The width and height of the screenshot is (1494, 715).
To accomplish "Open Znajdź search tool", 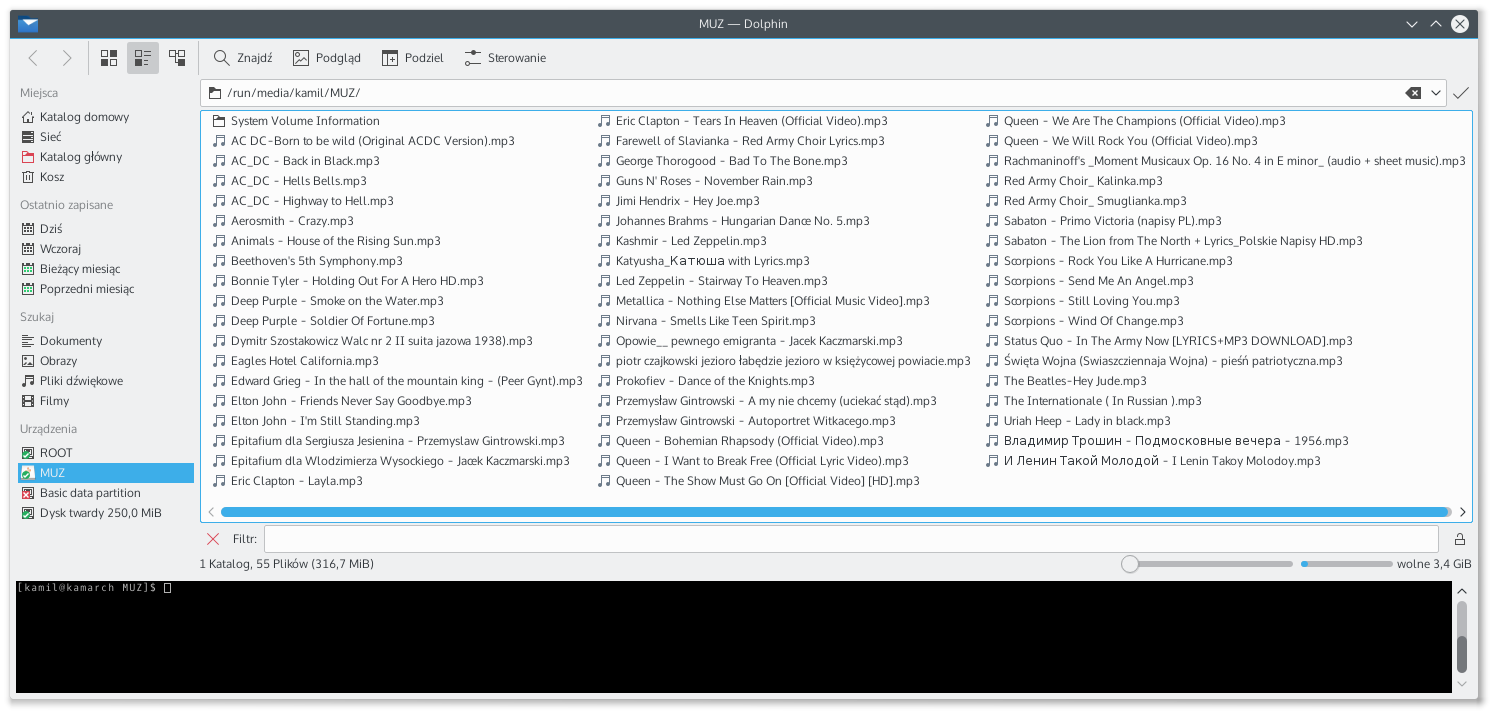I will pyautogui.click(x=243, y=58).
